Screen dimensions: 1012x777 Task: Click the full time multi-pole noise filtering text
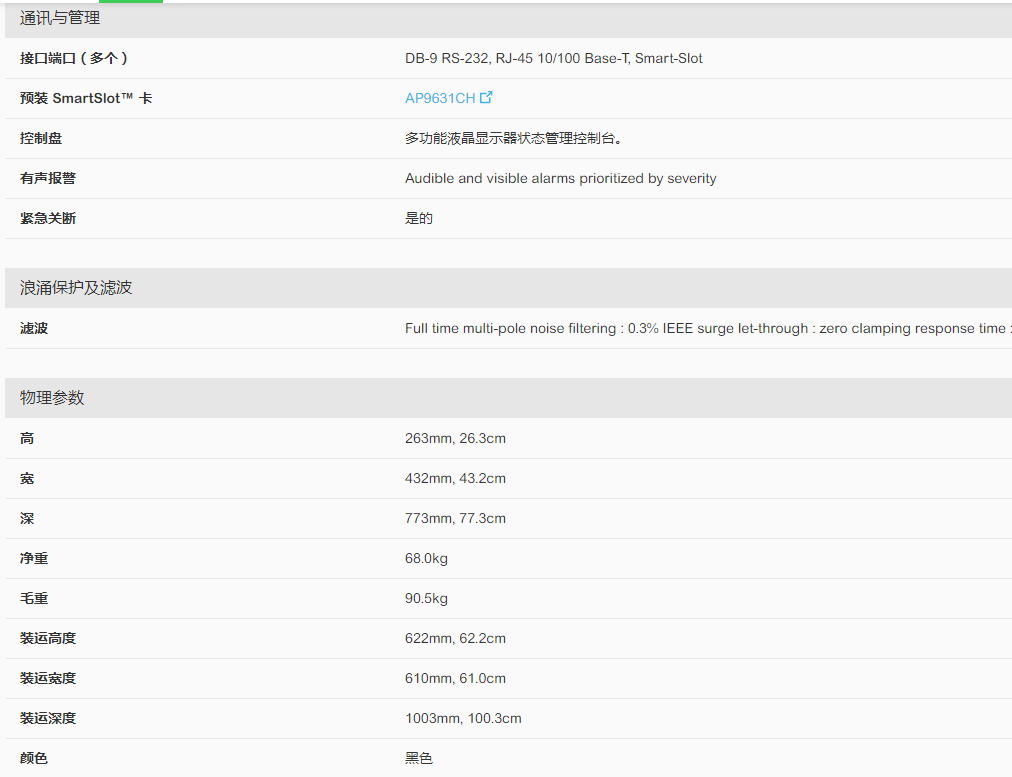point(705,328)
